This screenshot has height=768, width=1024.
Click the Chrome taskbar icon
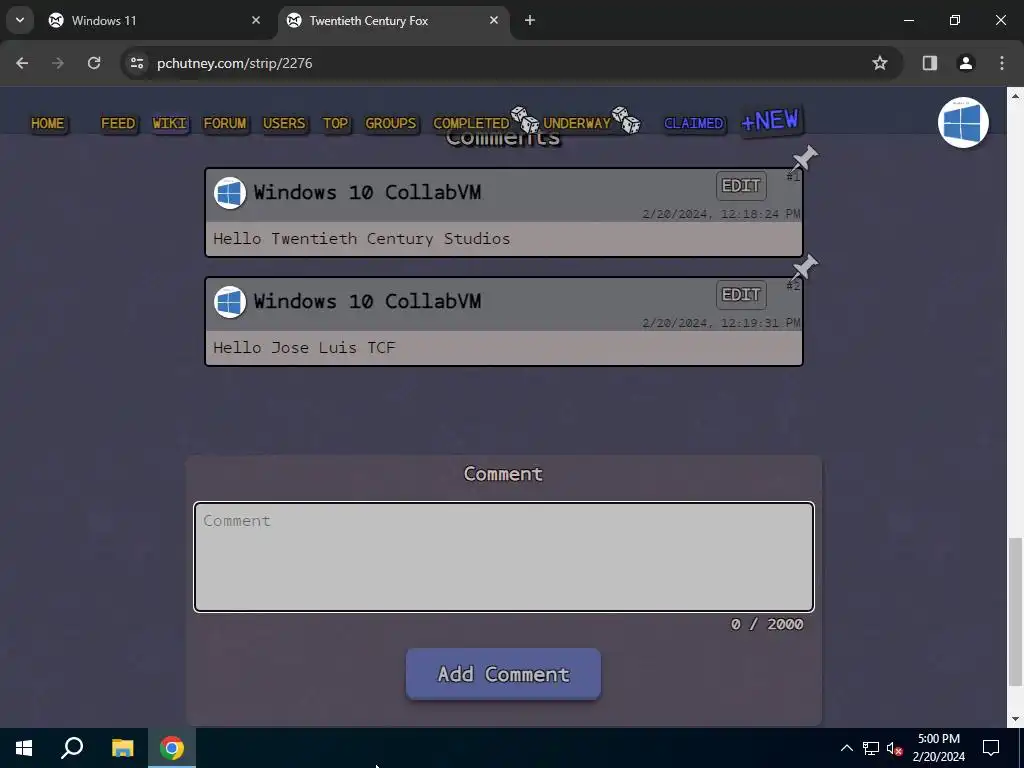172,748
